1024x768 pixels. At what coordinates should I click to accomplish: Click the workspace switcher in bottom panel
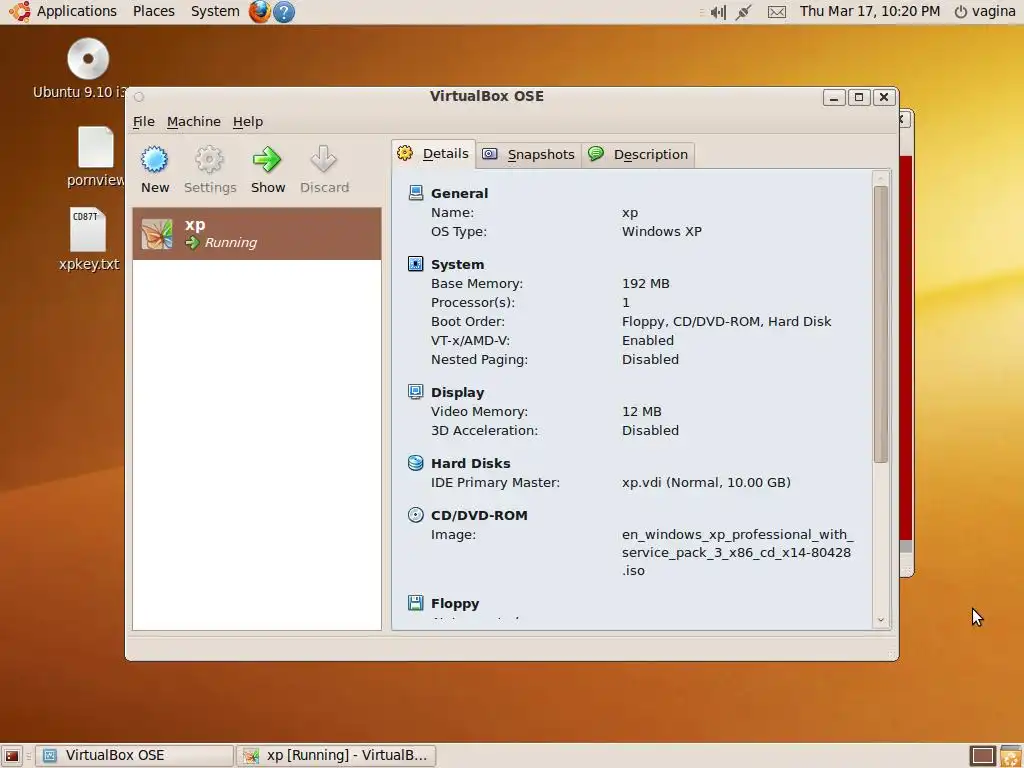click(982, 756)
